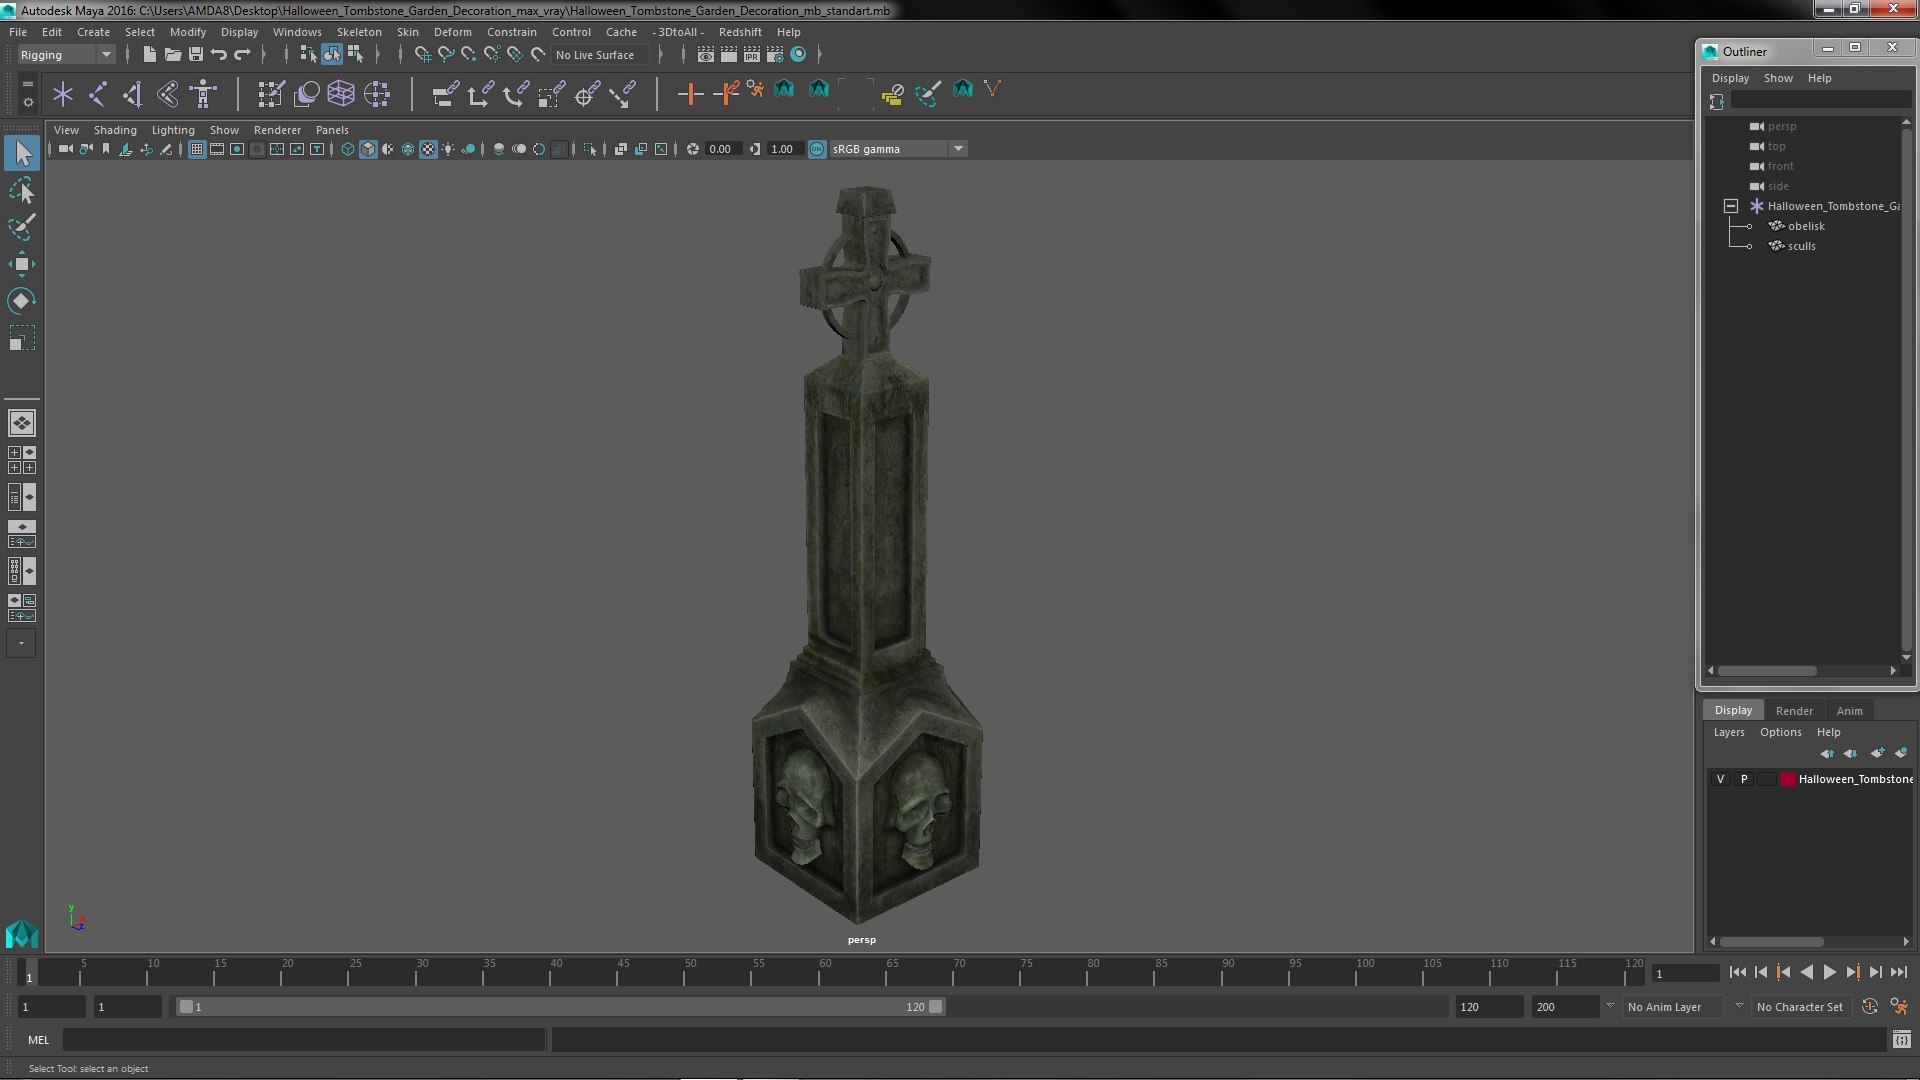Toggle textured display in viewport

click(428, 149)
